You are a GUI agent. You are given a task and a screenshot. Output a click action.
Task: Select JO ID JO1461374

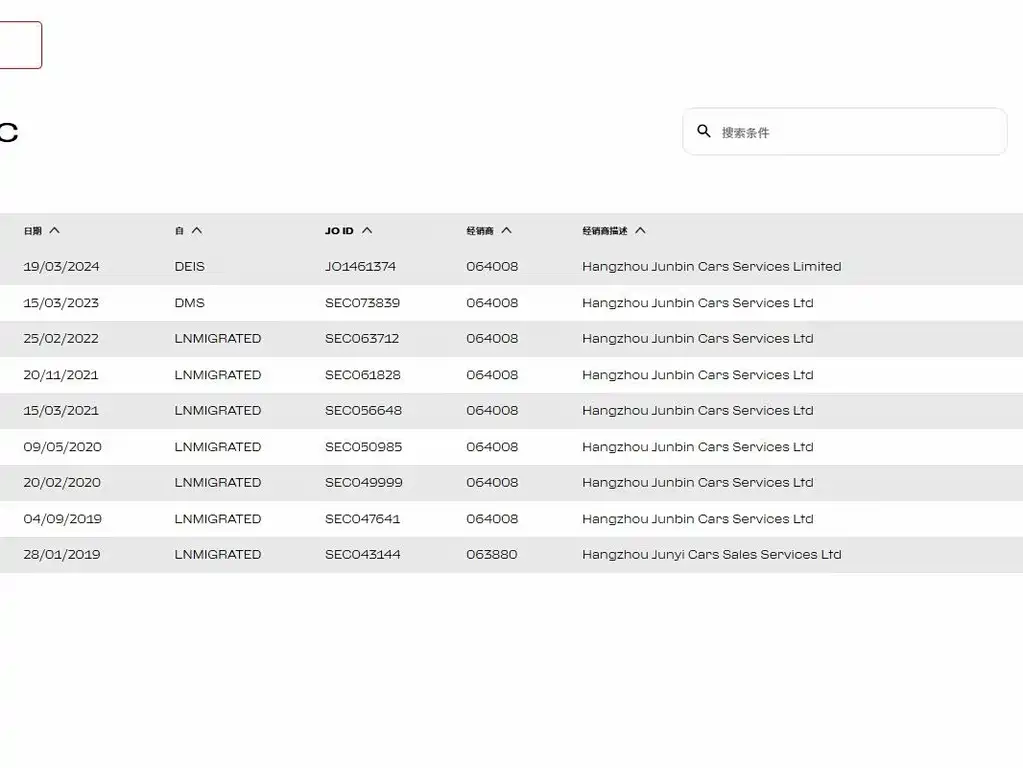(x=360, y=266)
